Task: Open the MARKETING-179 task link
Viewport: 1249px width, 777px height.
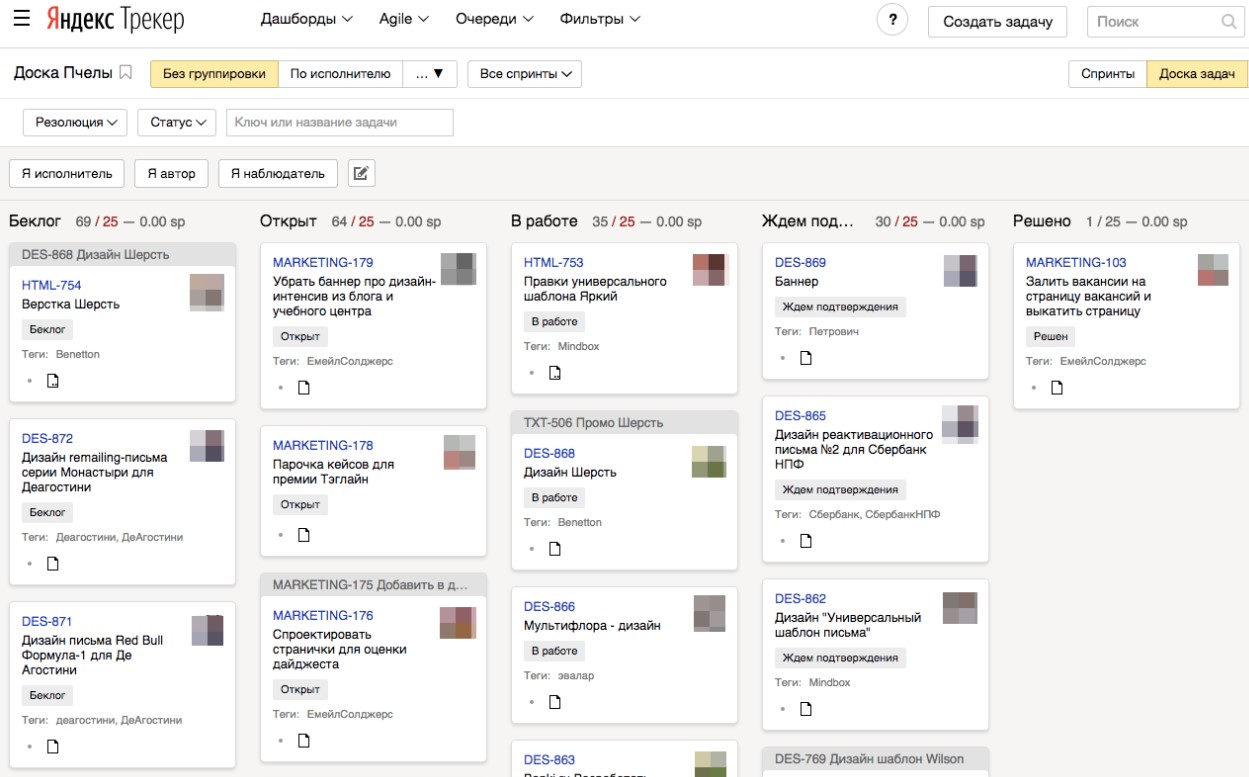Action: tap(323, 262)
